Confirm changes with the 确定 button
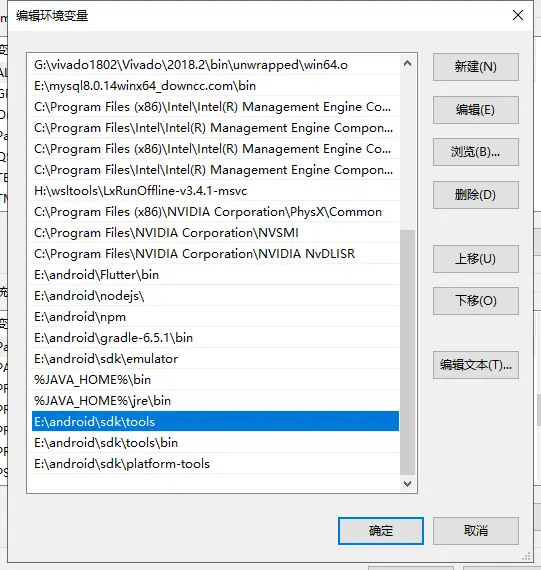The height and width of the screenshot is (570, 541). (x=381, y=531)
